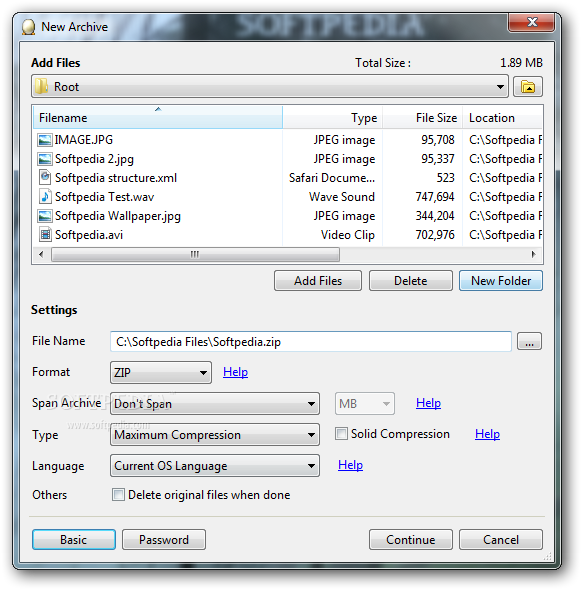This screenshot has width=582, height=590.
Task: Click the Delete button
Action: click(410, 281)
